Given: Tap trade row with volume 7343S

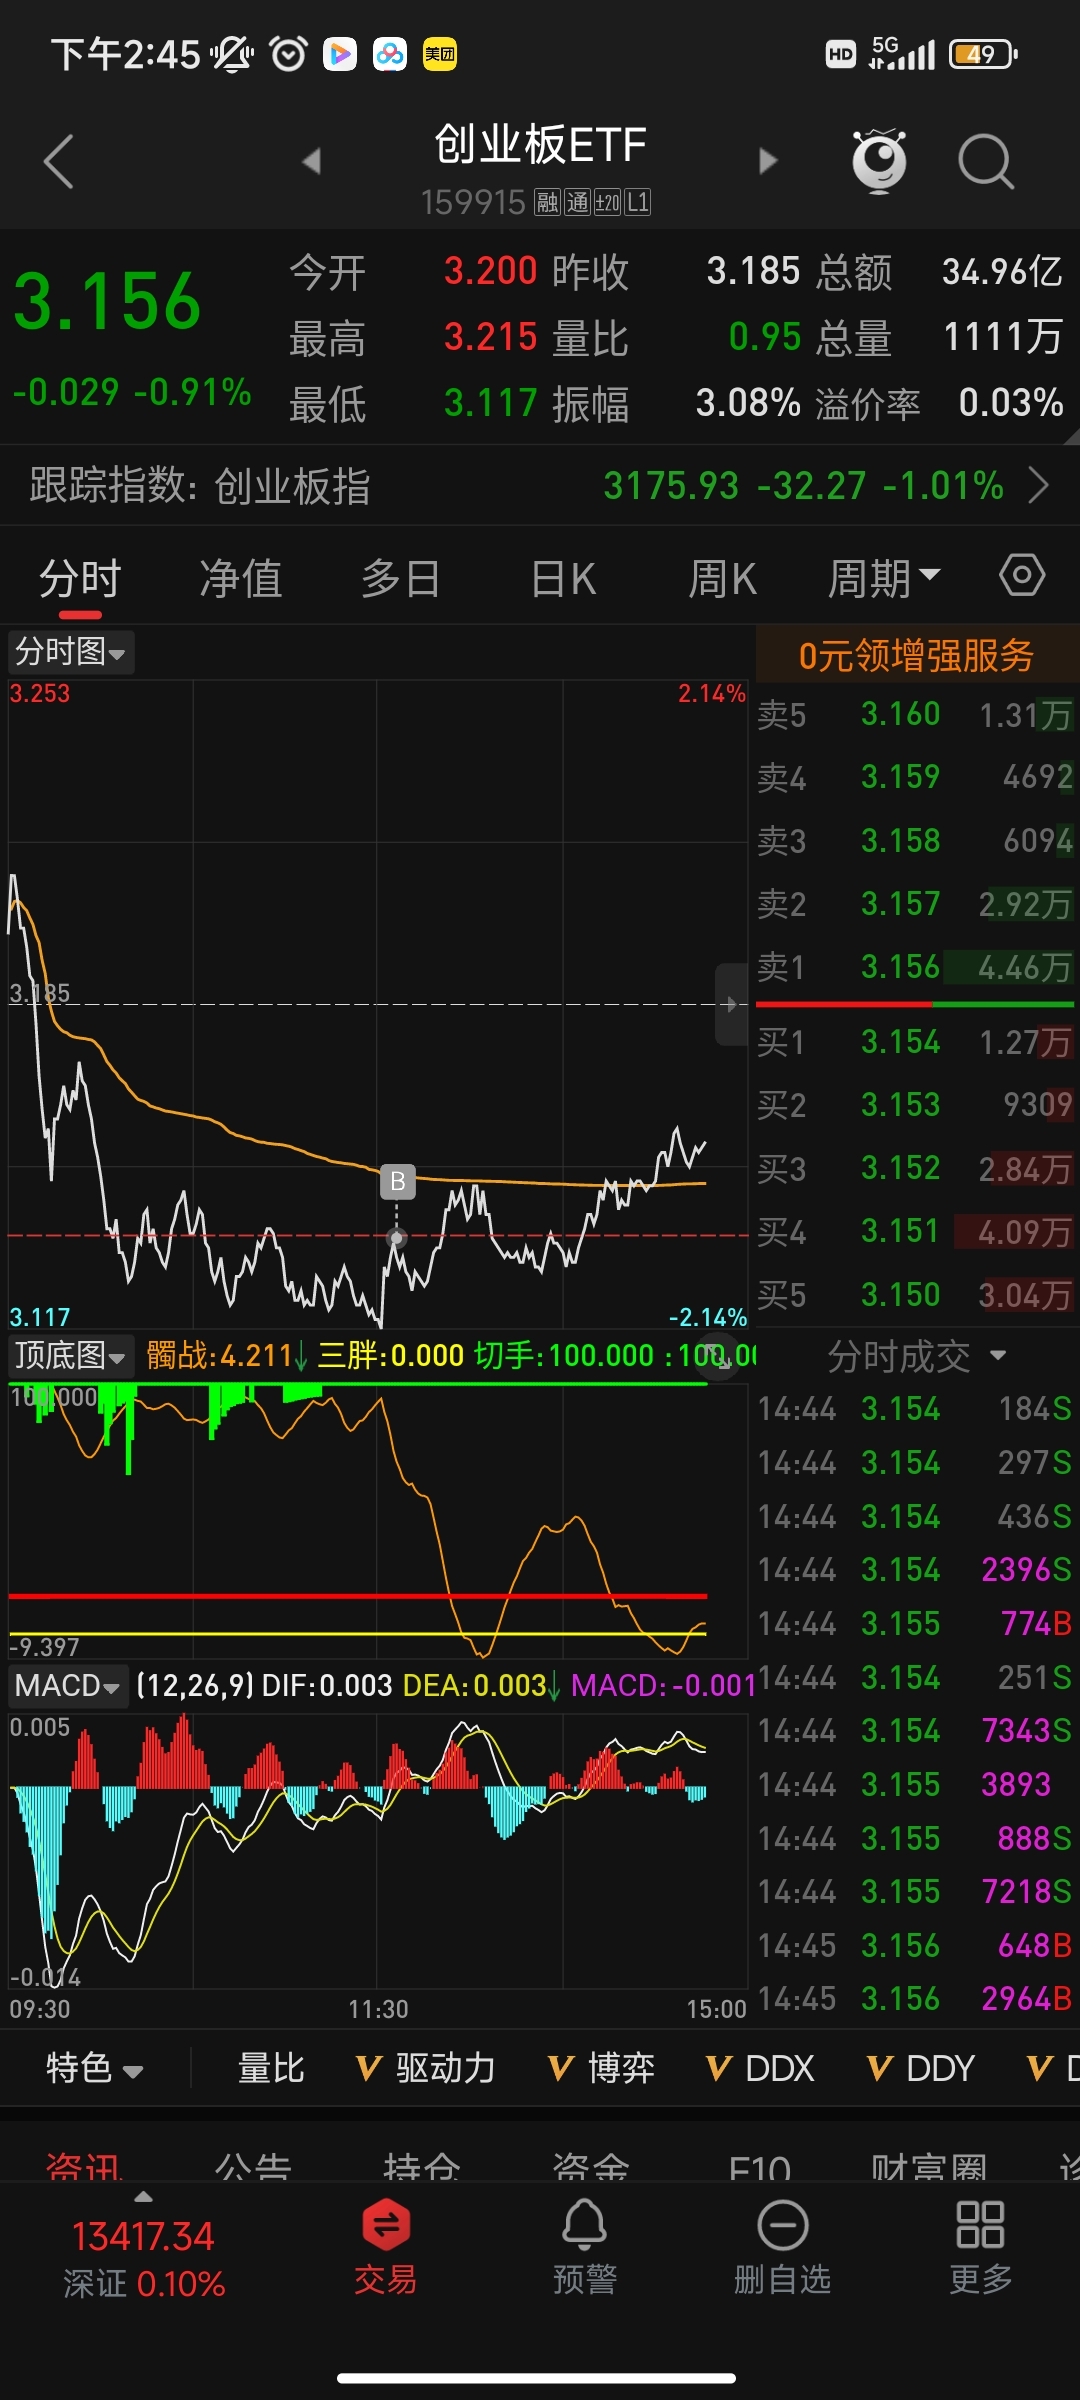Looking at the screenshot, I should (915, 1731).
